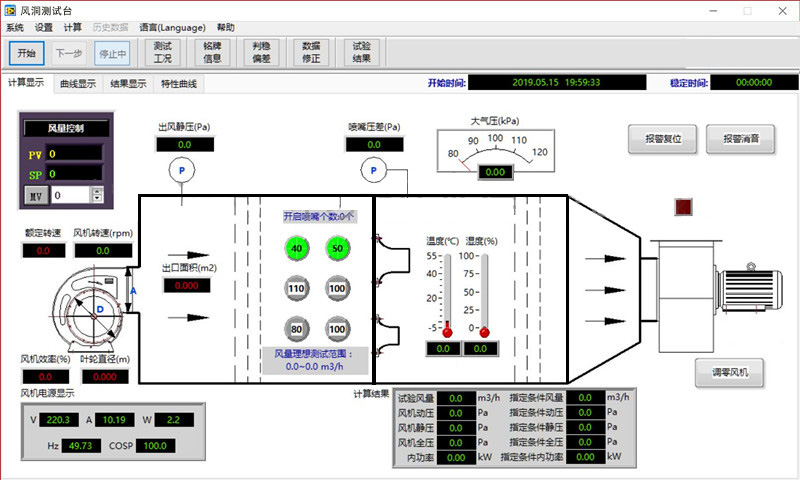Click the nozzle differential pressure P icon
Image resolution: width=800 pixels, height=480 pixels.
coord(374,172)
